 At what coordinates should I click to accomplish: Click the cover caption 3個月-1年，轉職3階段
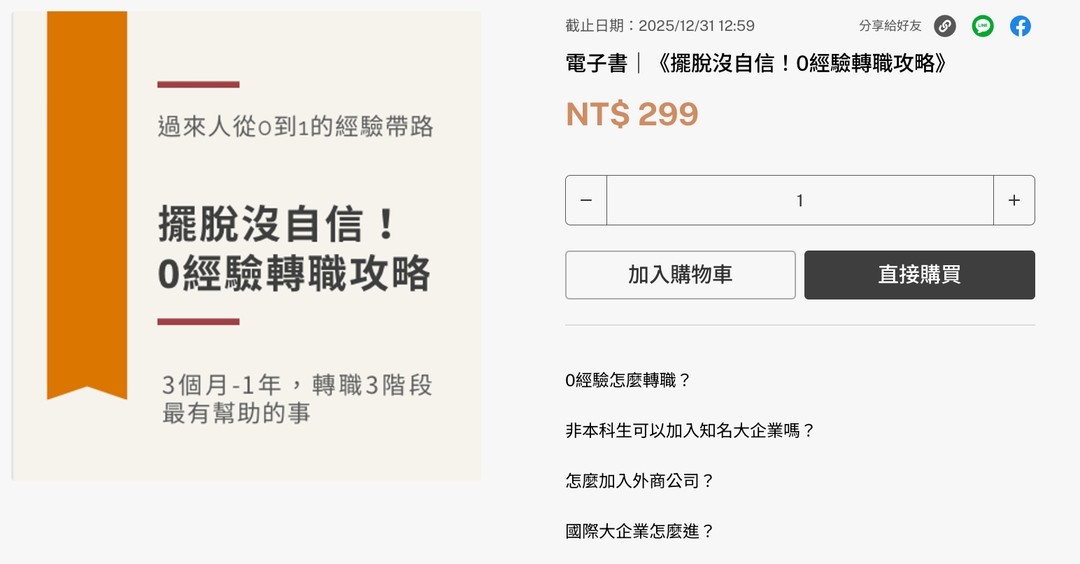tap(297, 386)
